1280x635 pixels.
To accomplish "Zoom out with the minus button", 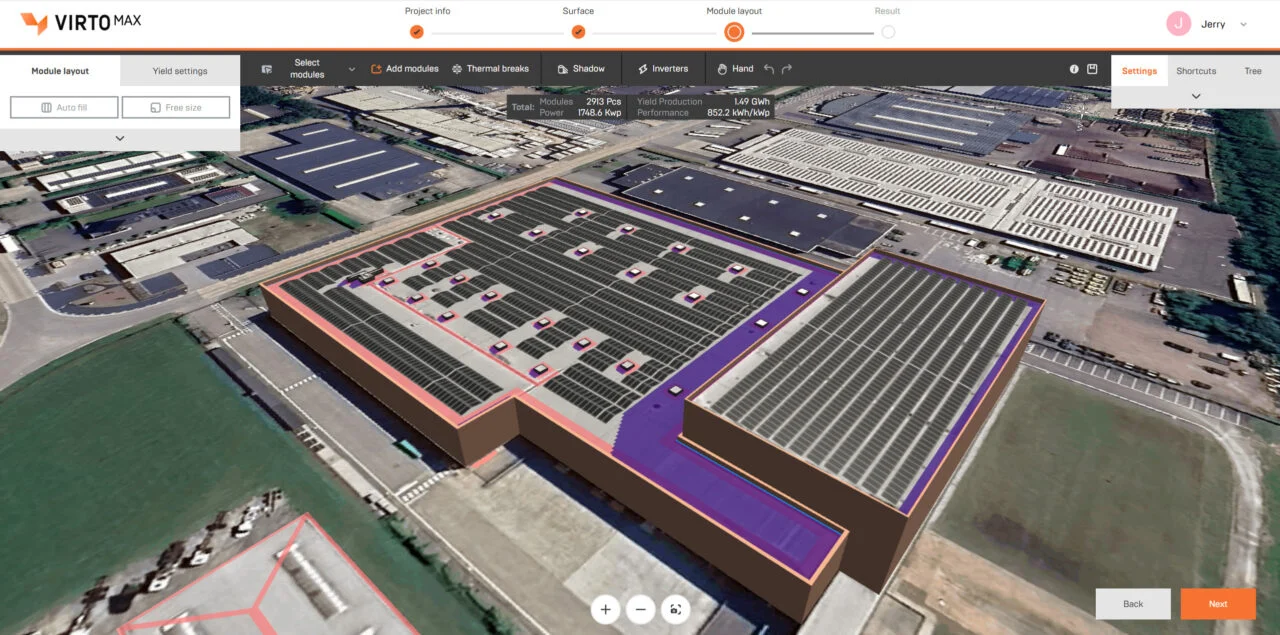I will coord(641,609).
